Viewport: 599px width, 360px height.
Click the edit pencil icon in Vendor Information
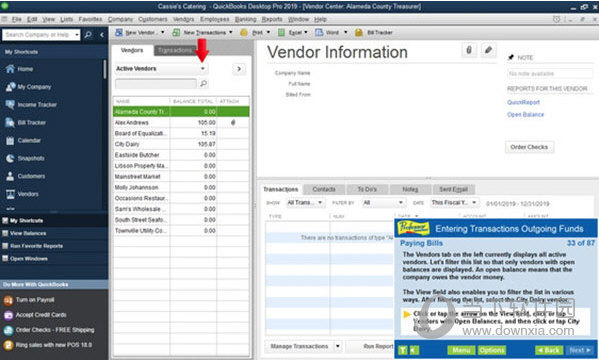[x=488, y=50]
